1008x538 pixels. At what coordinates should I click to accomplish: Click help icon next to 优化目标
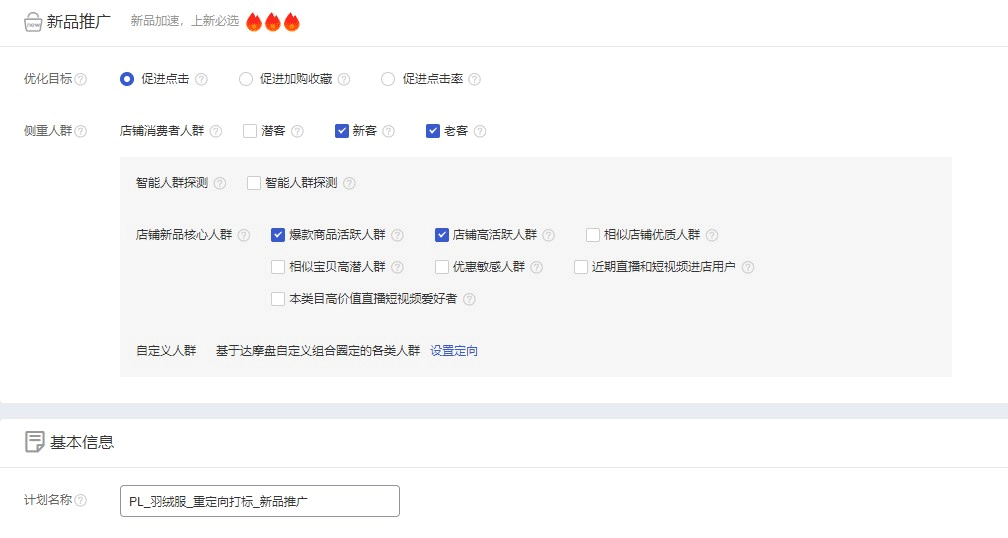pyautogui.click(x=81, y=79)
